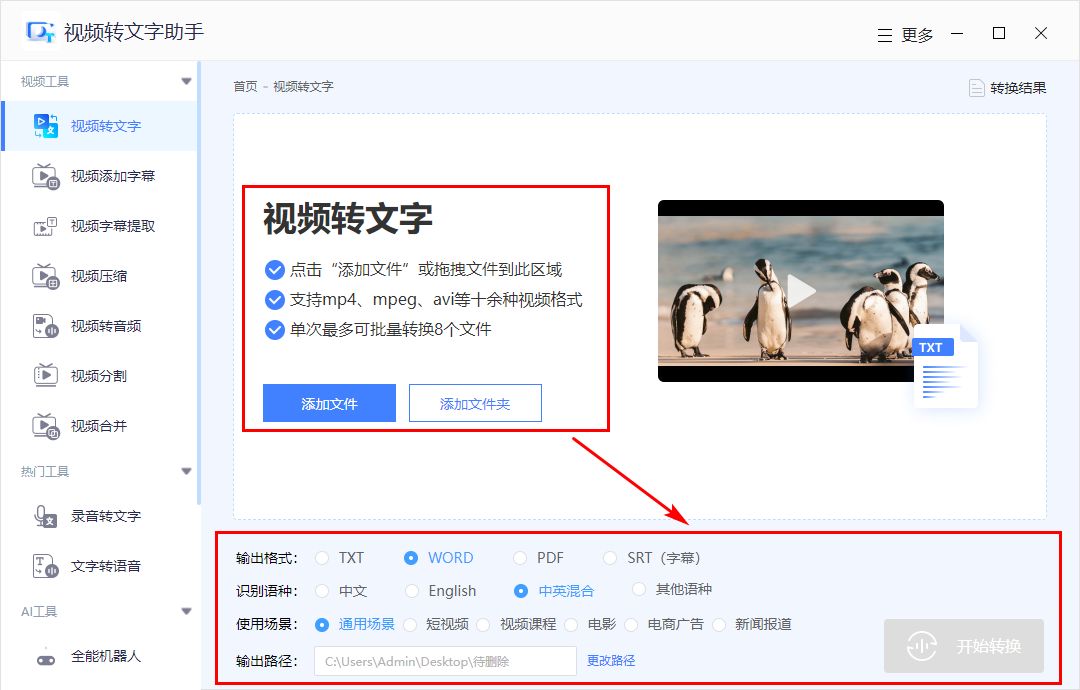1080x690 pixels.
Task: Collapse the 视频工具 section arrow
Action: point(186,81)
